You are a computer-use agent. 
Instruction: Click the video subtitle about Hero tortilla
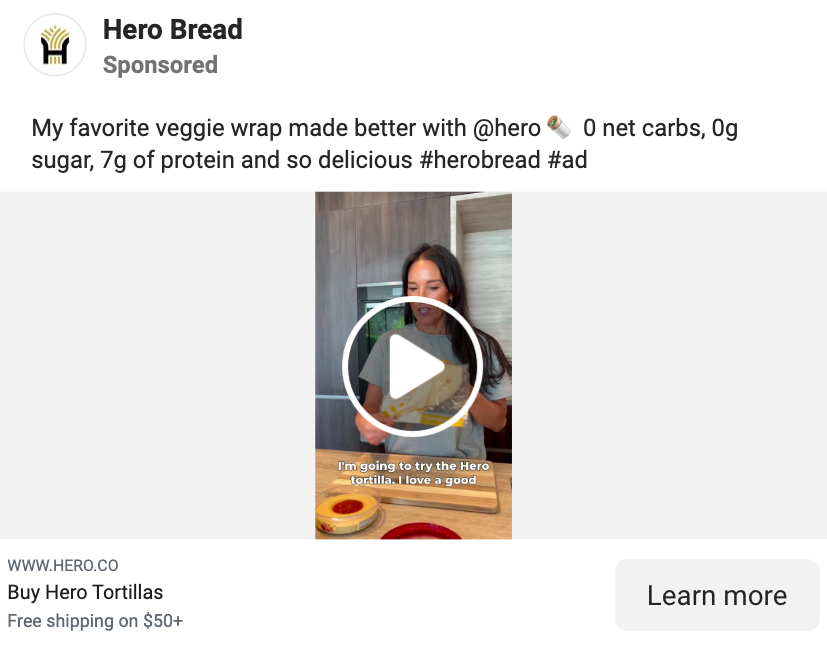tap(413, 473)
